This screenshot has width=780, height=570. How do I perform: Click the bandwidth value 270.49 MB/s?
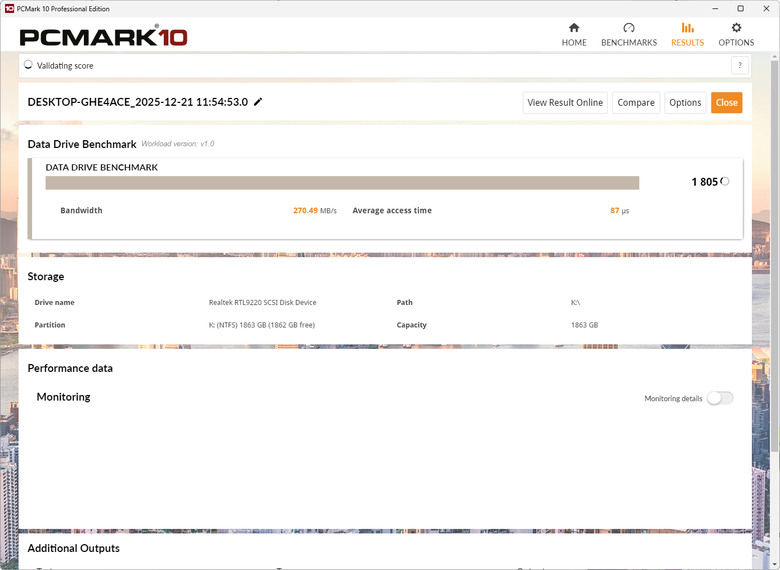tap(315, 210)
